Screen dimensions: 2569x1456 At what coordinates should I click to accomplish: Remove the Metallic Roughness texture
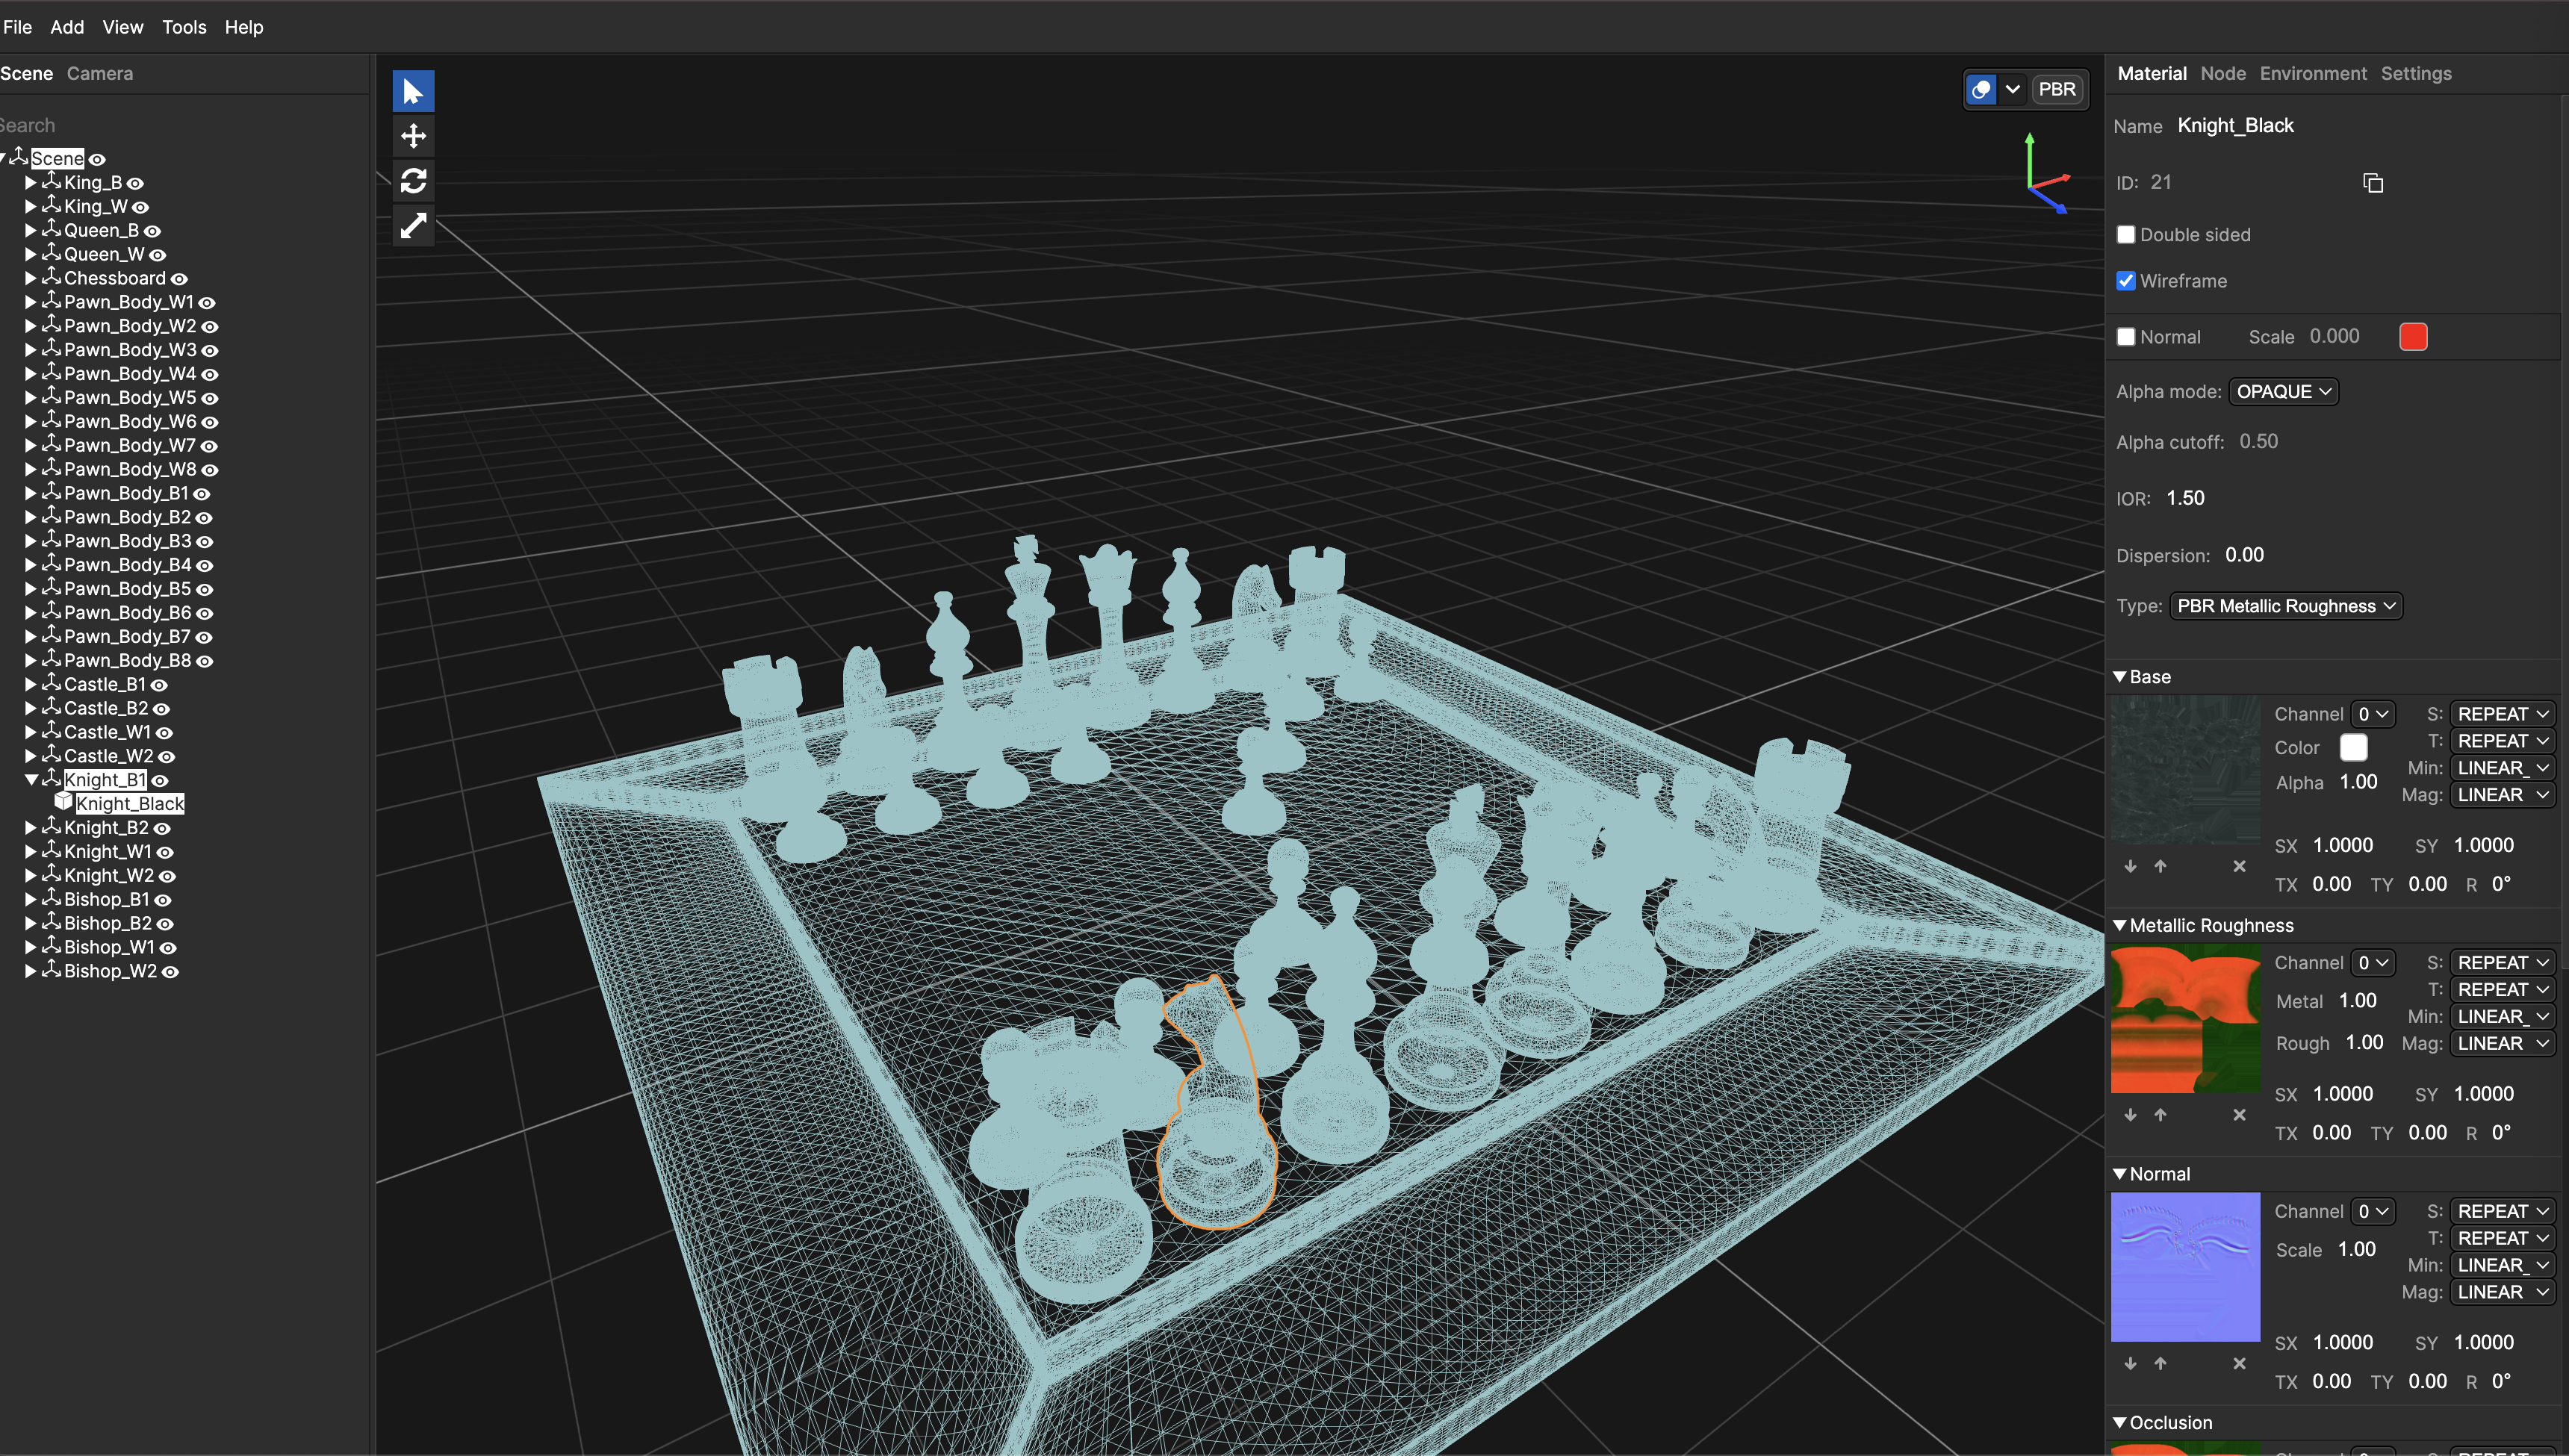[2239, 1115]
